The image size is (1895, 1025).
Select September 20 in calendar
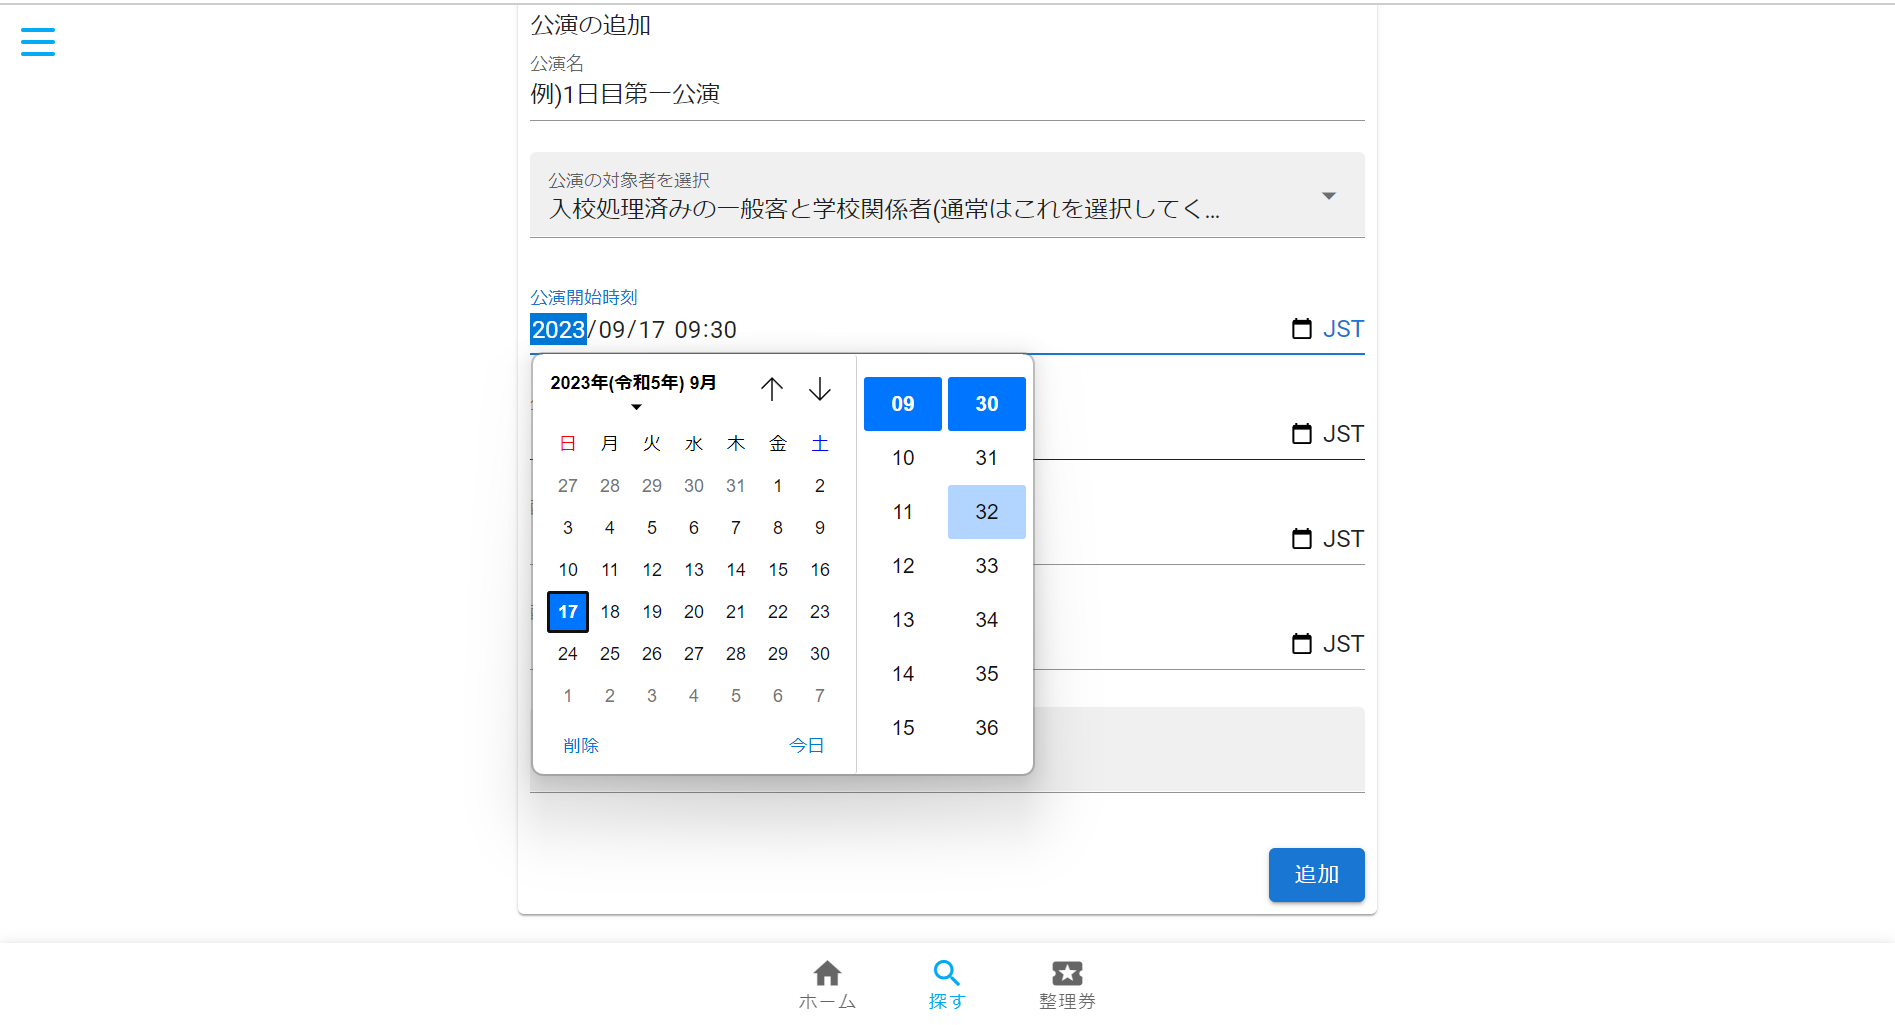pyautogui.click(x=694, y=612)
